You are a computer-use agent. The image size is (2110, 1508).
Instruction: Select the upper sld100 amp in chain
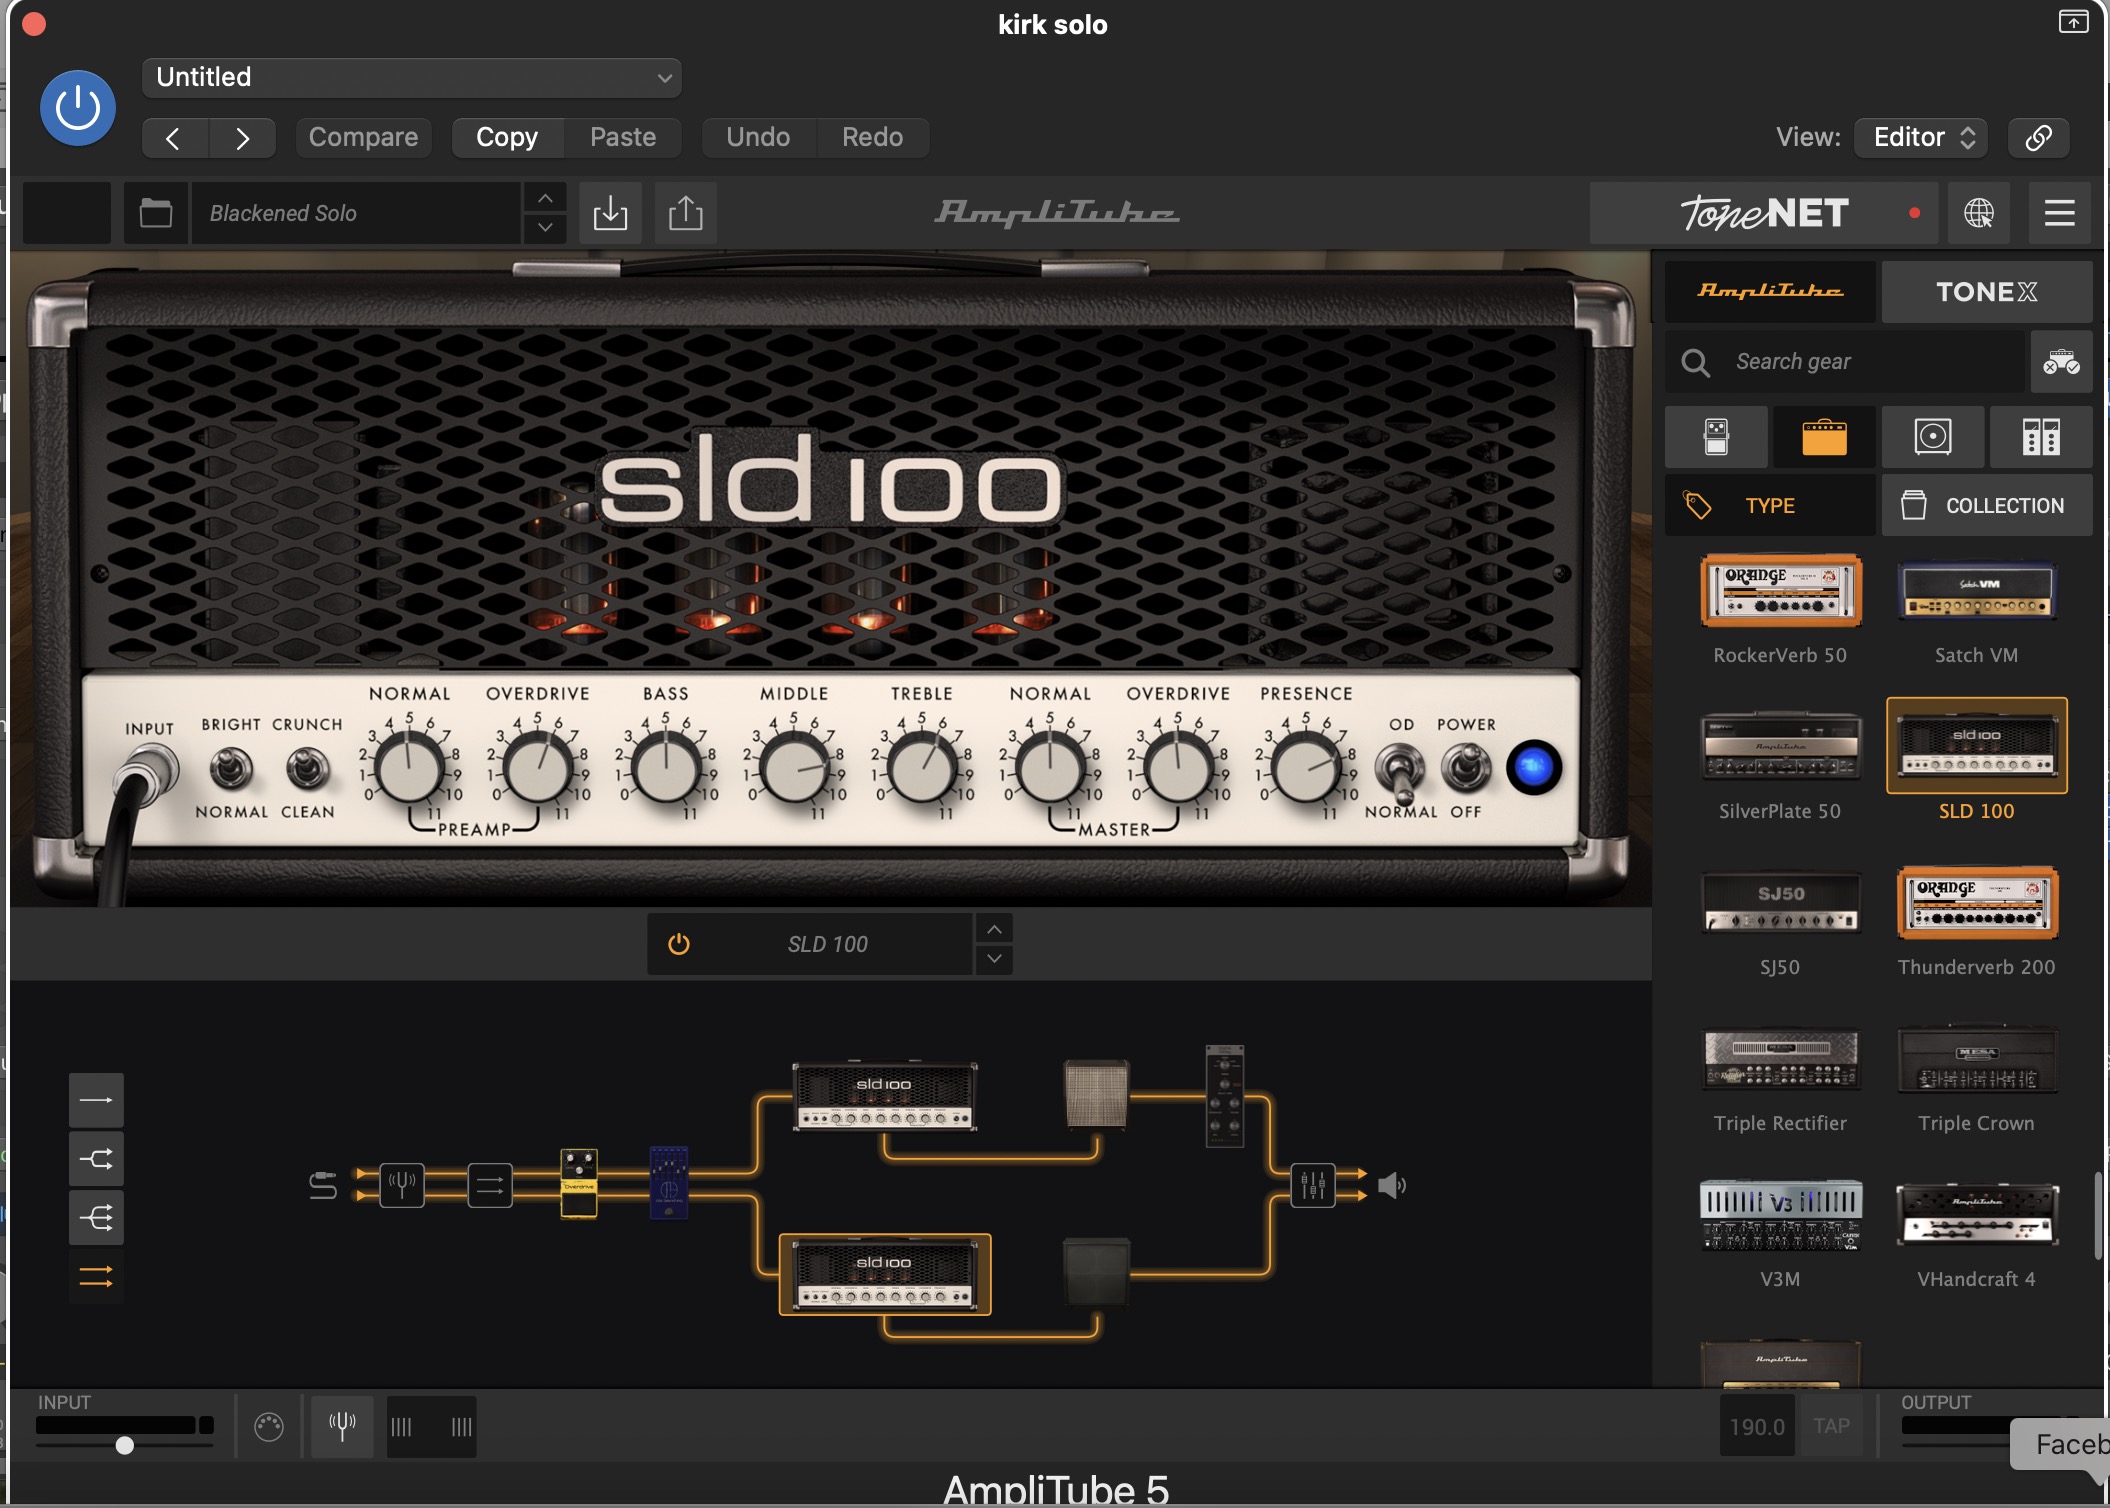(x=884, y=1097)
